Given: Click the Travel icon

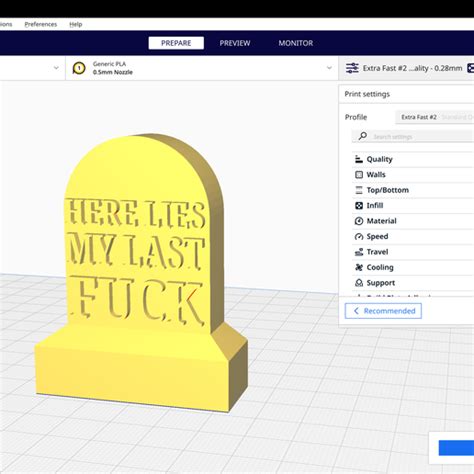Looking at the screenshot, I should click(359, 252).
